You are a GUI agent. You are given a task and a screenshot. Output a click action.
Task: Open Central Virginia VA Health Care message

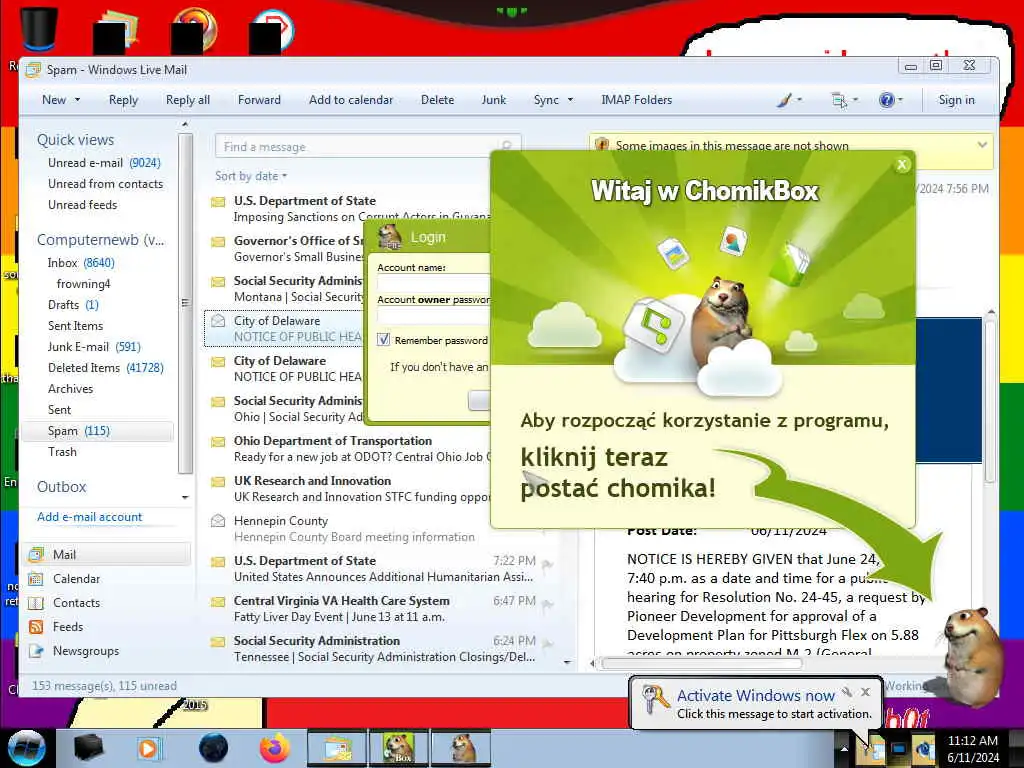[382, 608]
